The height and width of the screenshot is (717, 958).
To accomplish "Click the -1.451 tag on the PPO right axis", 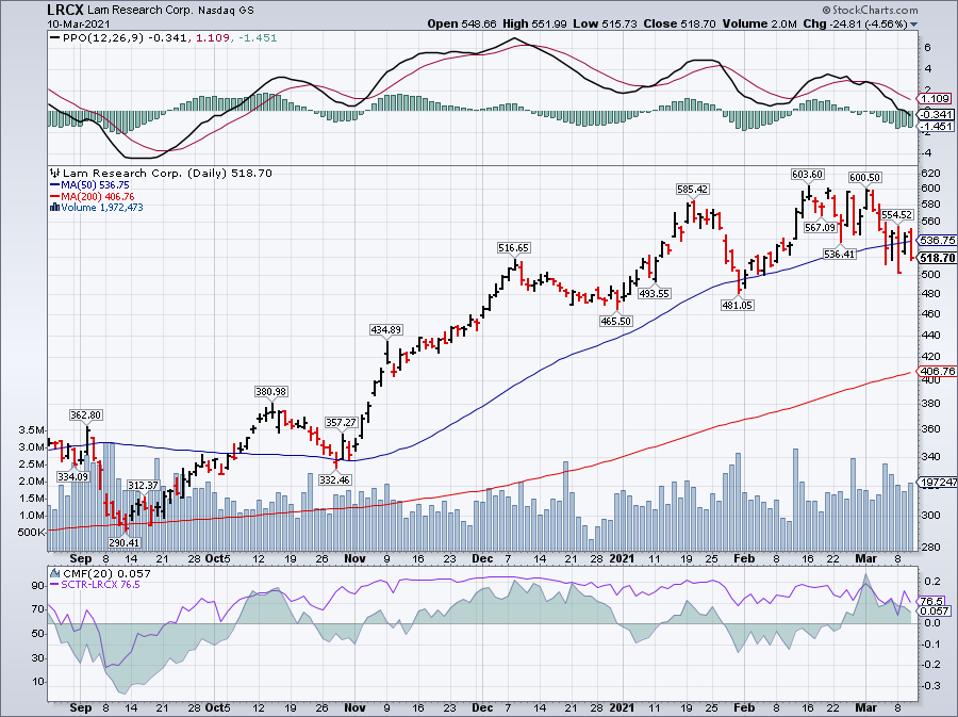I will click(936, 126).
